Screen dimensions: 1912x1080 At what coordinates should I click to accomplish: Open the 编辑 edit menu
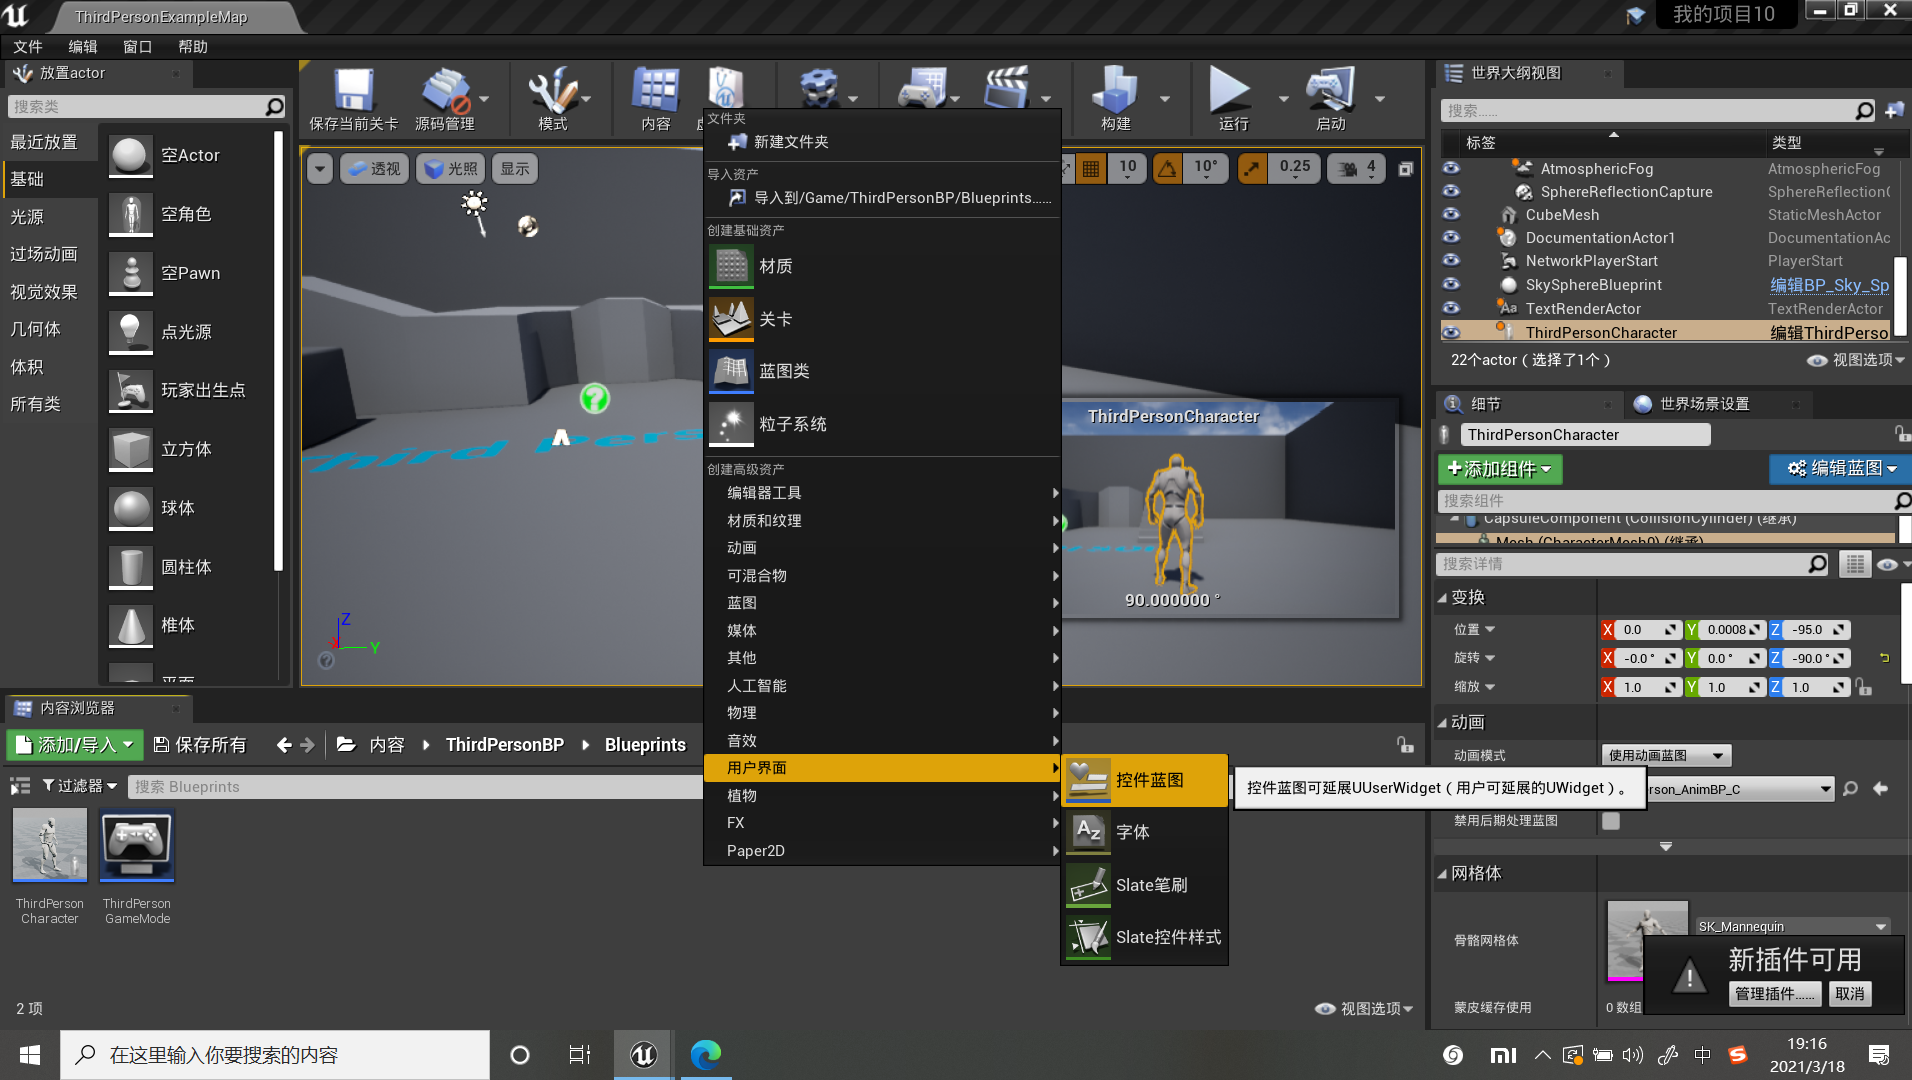tap(83, 47)
